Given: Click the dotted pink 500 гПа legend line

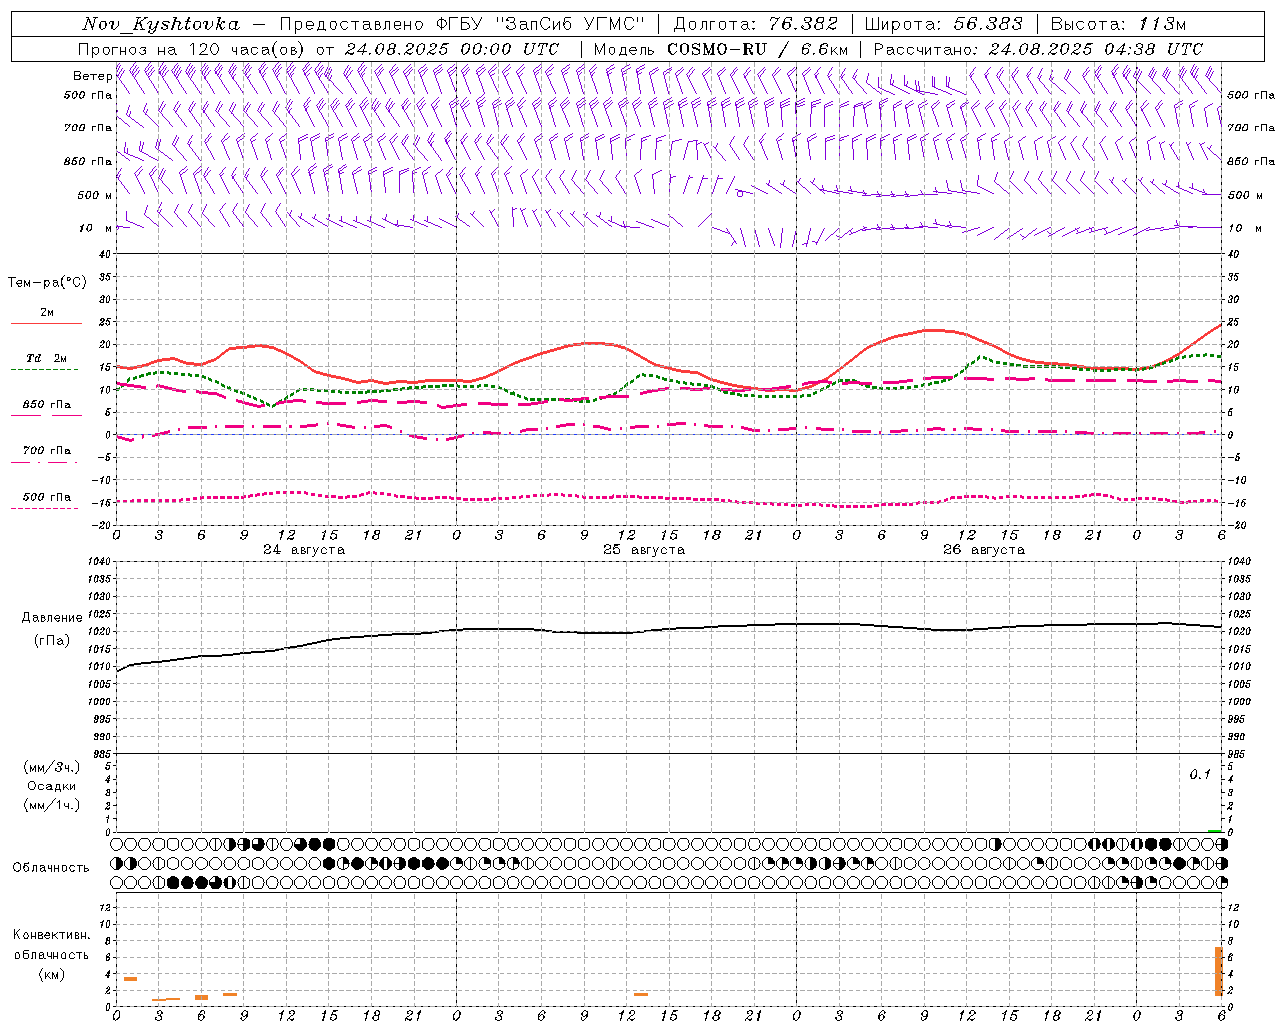Looking at the screenshot, I should click(44, 508).
